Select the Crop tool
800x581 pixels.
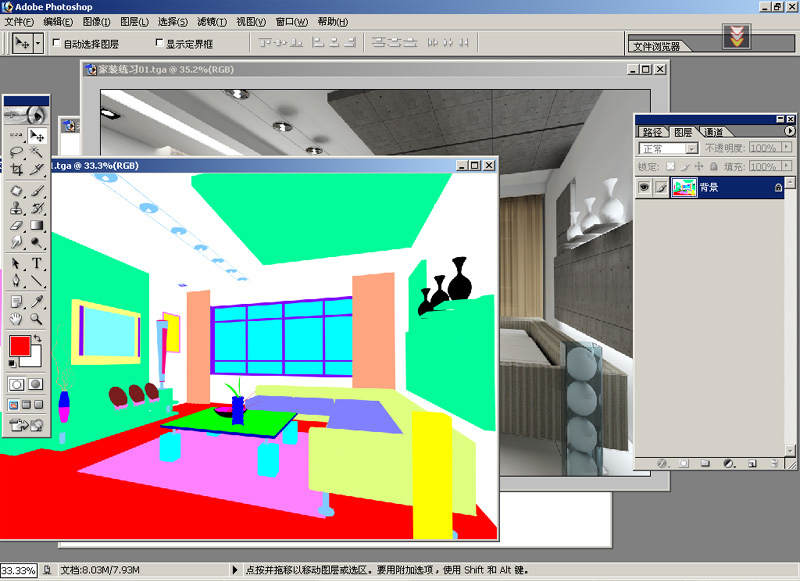click(x=16, y=169)
